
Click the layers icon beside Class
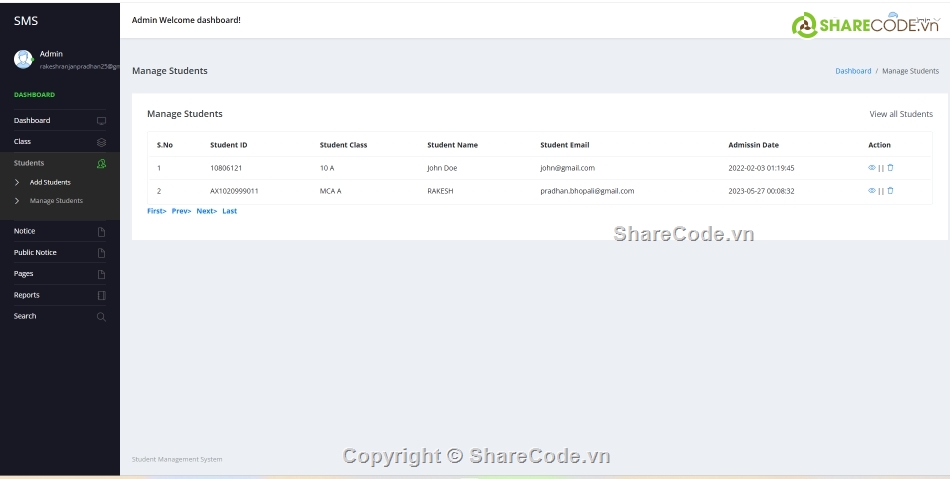(x=101, y=142)
